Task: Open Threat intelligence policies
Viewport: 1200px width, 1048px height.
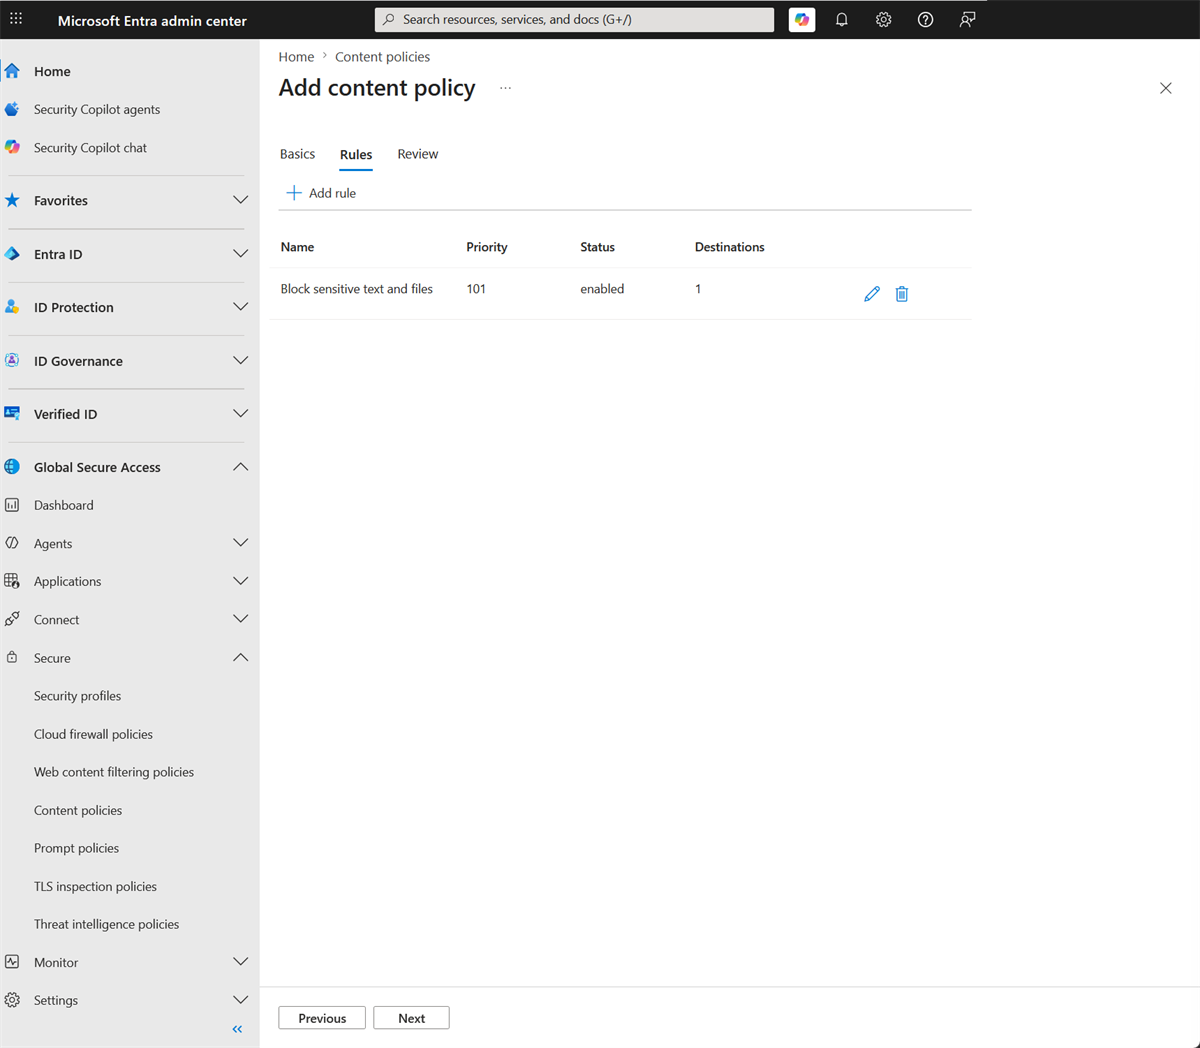Action: [106, 924]
